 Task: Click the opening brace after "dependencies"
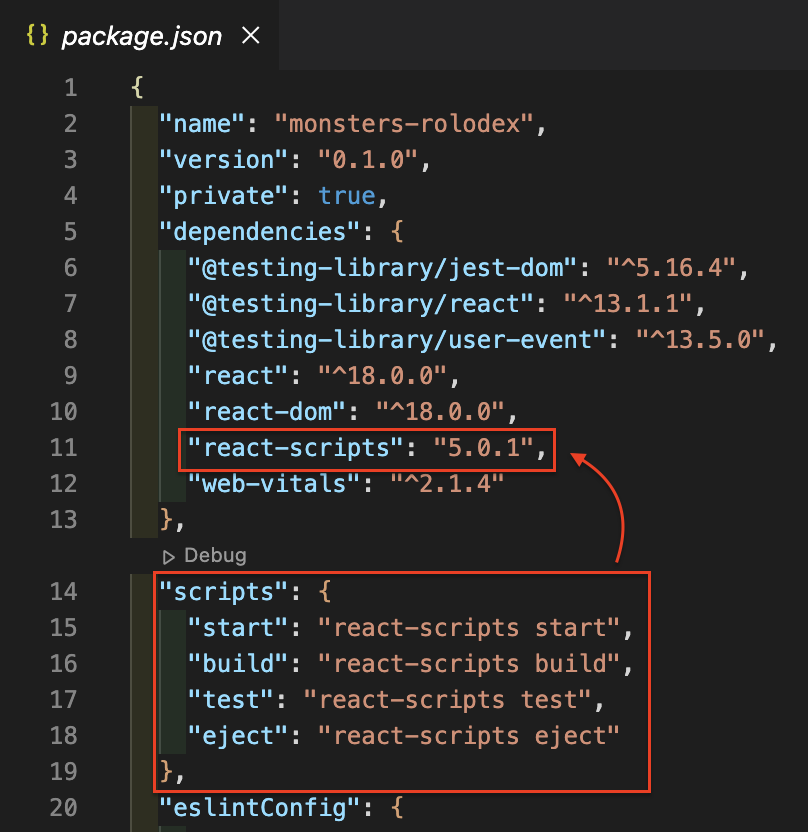click(x=397, y=232)
